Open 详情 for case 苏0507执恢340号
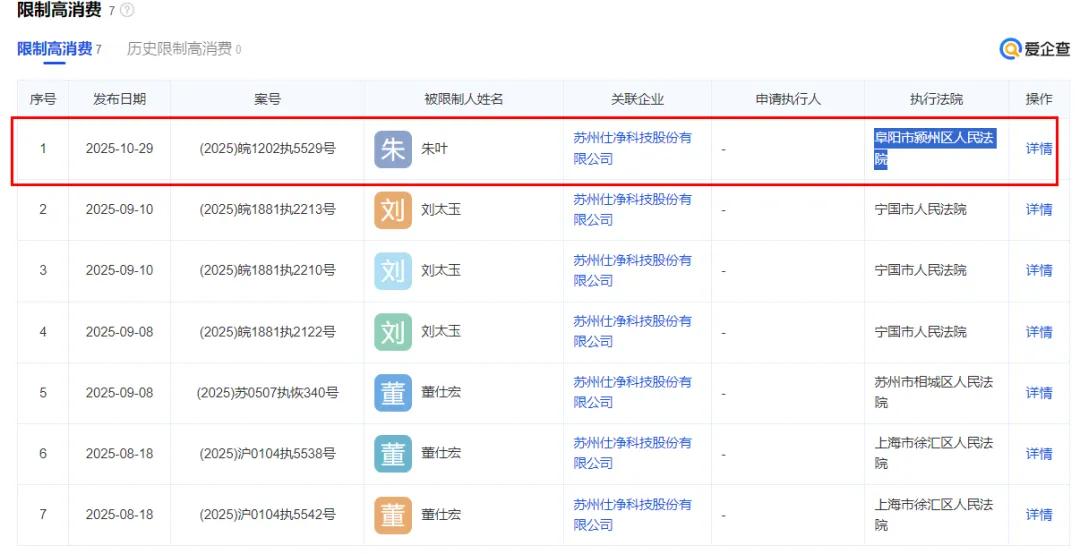Screen dimensions: 1080x554 (1039, 392)
